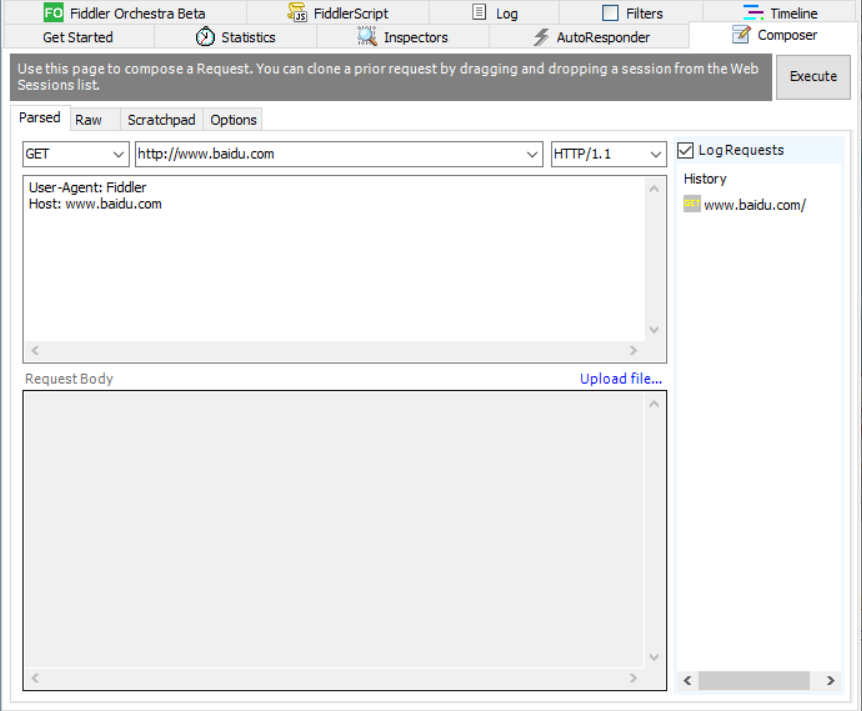The height and width of the screenshot is (711, 862).
Task: Click the headers box scroll up arrow
Action: click(654, 189)
